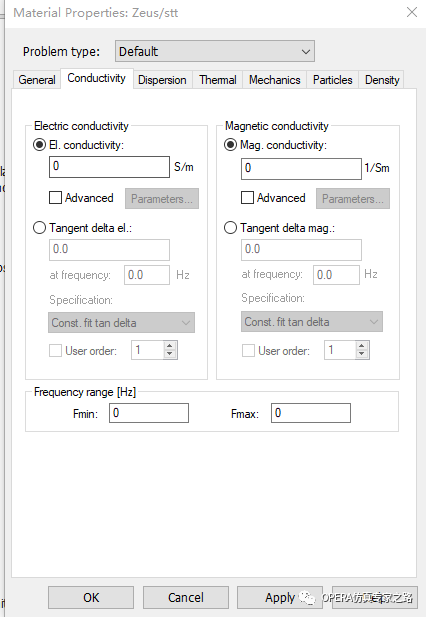Expand electric Specification Const. fit tan delta

click(121, 323)
